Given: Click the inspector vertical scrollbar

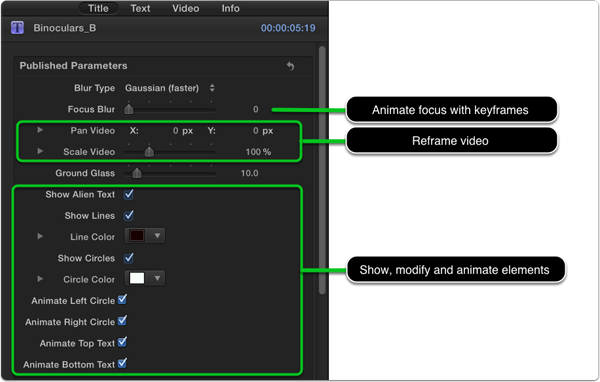Looking at the screenshot, I should coord(322,170).
